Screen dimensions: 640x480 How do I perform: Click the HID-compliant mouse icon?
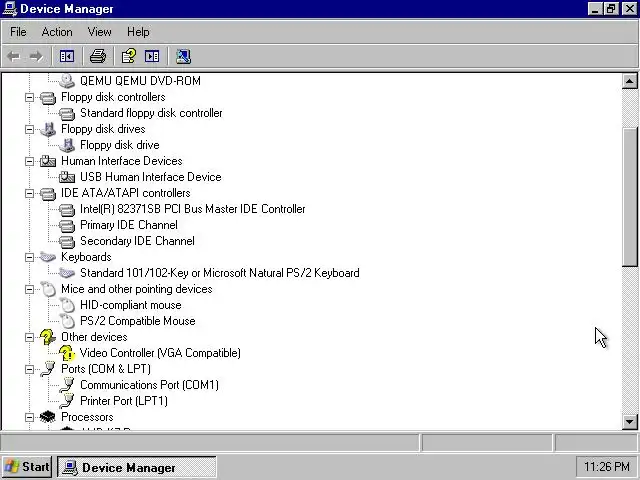tap(67, 305)
